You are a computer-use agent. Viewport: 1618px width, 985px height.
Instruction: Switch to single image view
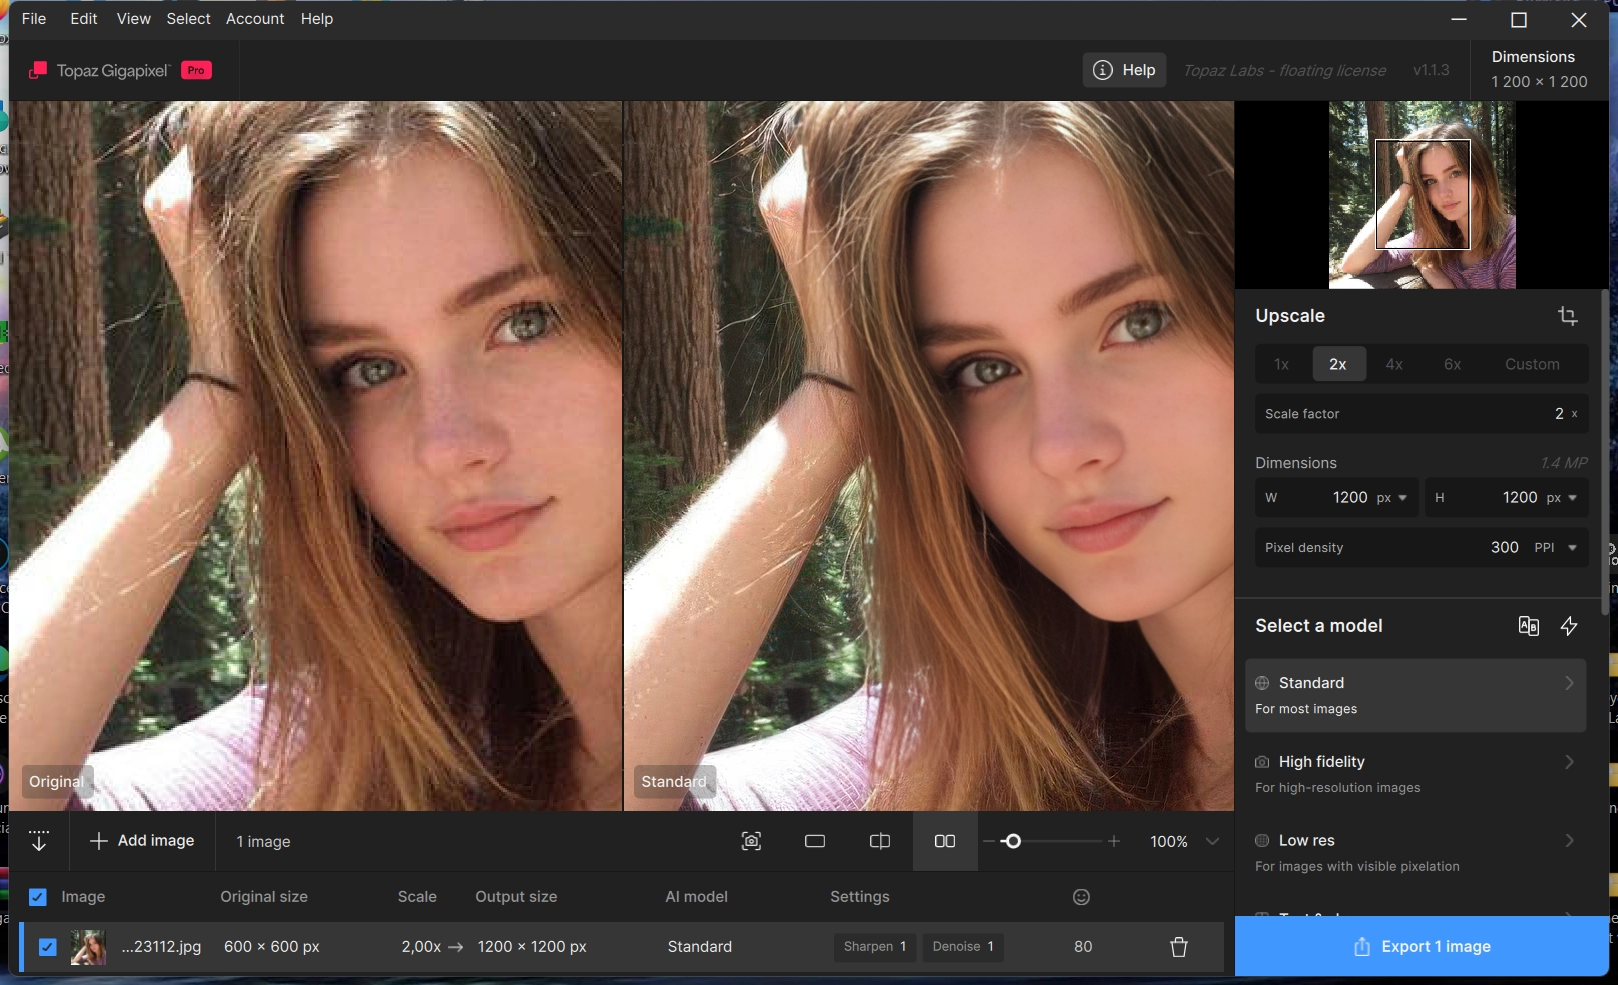tap(815, 842)
